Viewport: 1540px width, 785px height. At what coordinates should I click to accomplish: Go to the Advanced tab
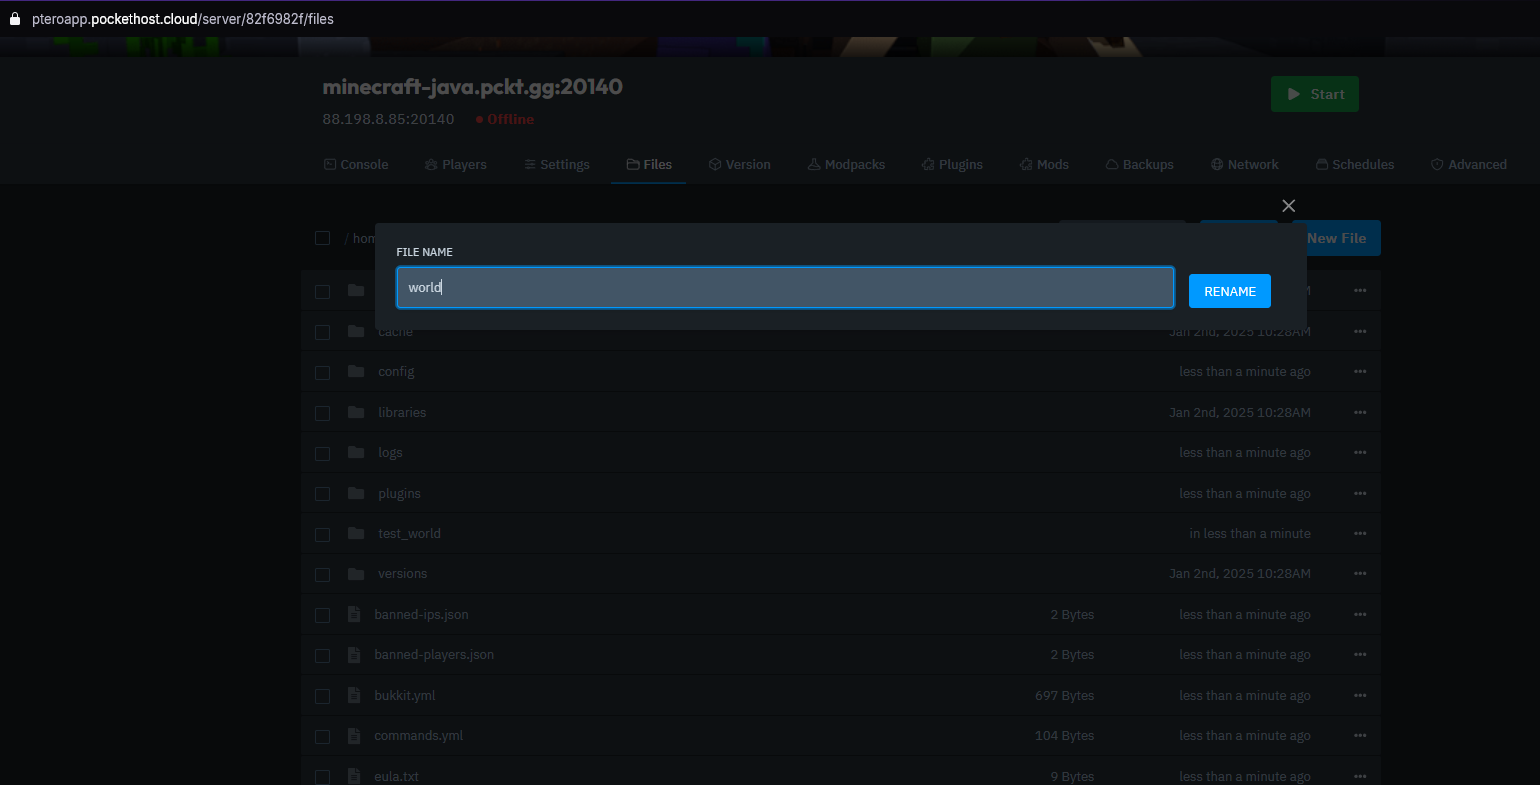click(1469, 164)
